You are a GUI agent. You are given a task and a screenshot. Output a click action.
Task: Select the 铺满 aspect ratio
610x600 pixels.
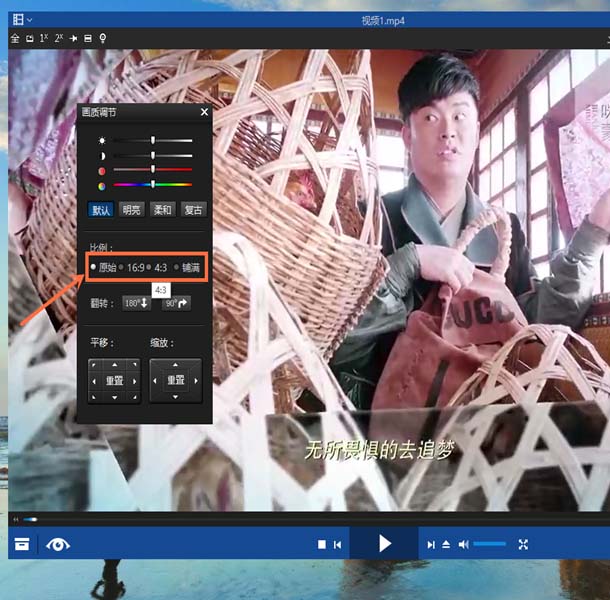[x=188, y=267]
